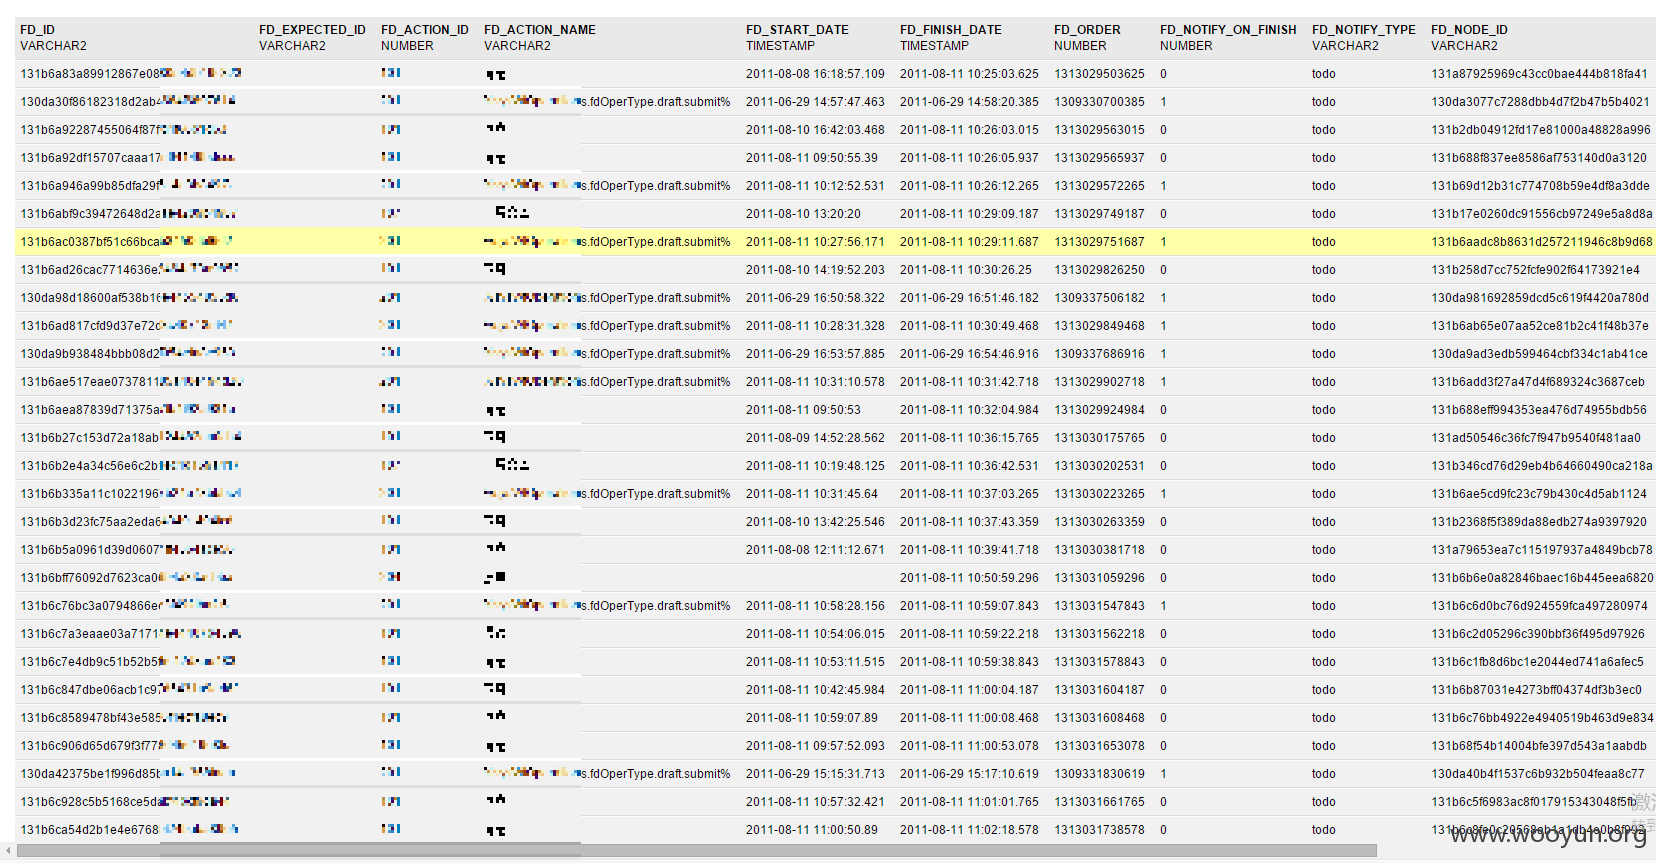Select node ID 131b6b87031e4273bff04374df3b3ec0

click(x=1536, y=690)
